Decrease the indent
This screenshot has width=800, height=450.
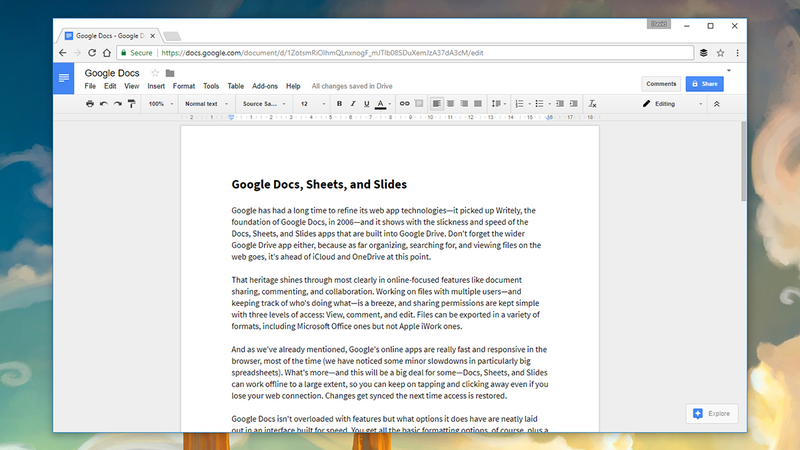pos(560,104)
